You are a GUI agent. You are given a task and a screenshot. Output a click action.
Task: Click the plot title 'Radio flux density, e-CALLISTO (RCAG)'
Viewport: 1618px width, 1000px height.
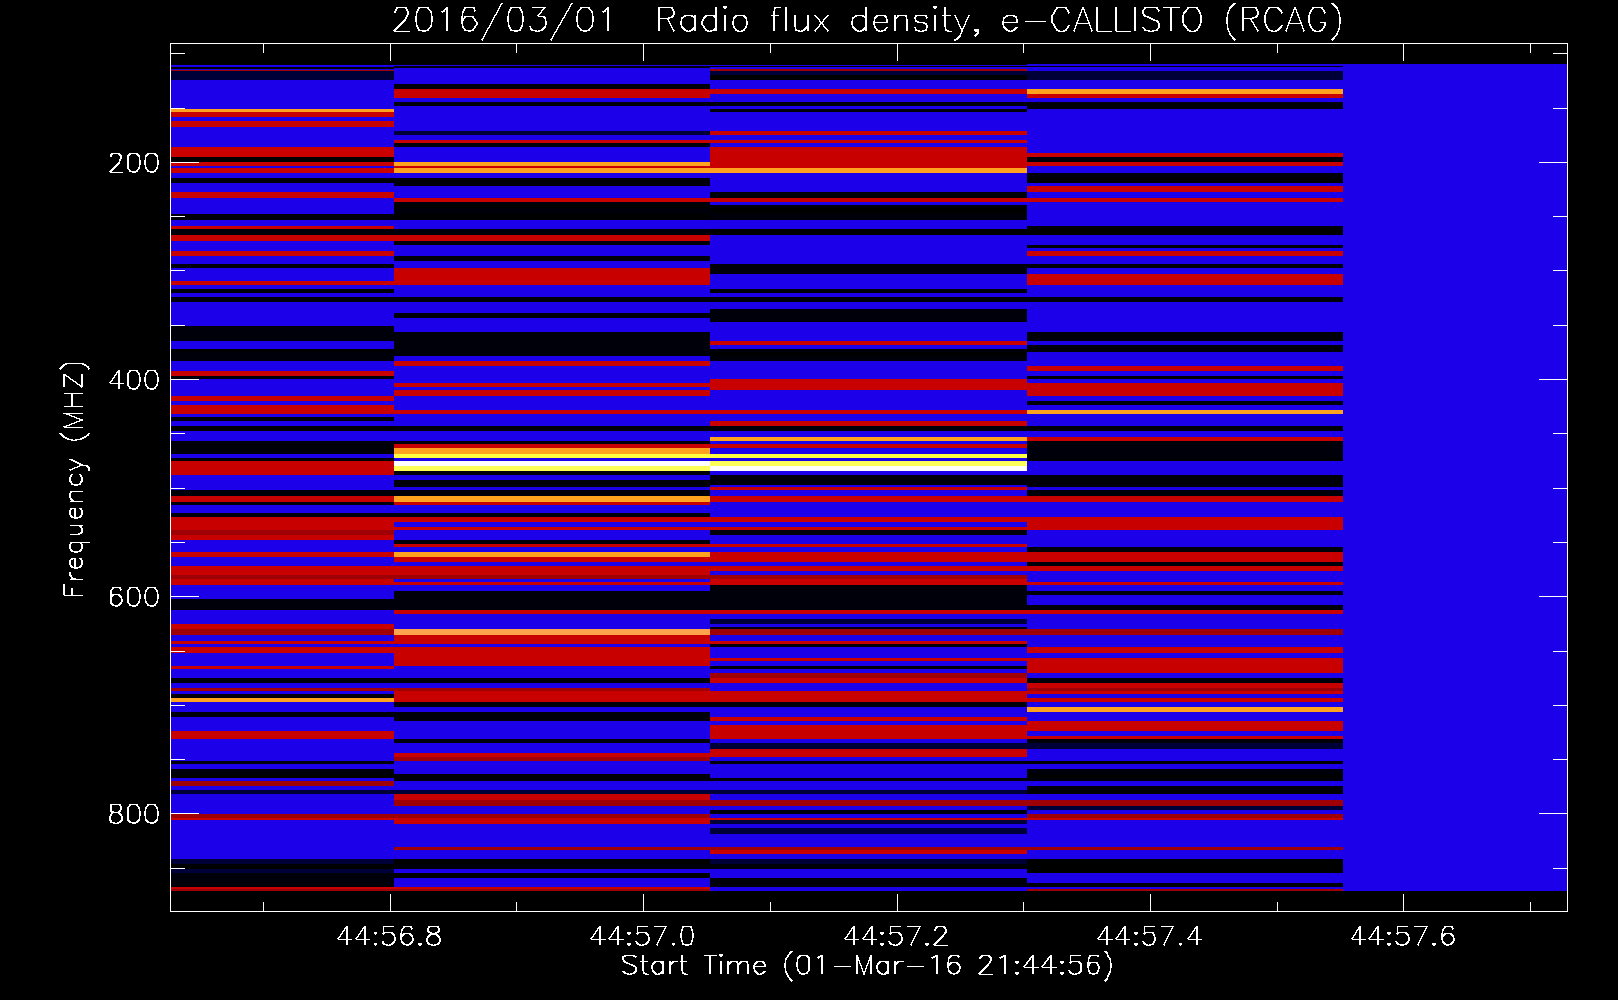point(999,20)
